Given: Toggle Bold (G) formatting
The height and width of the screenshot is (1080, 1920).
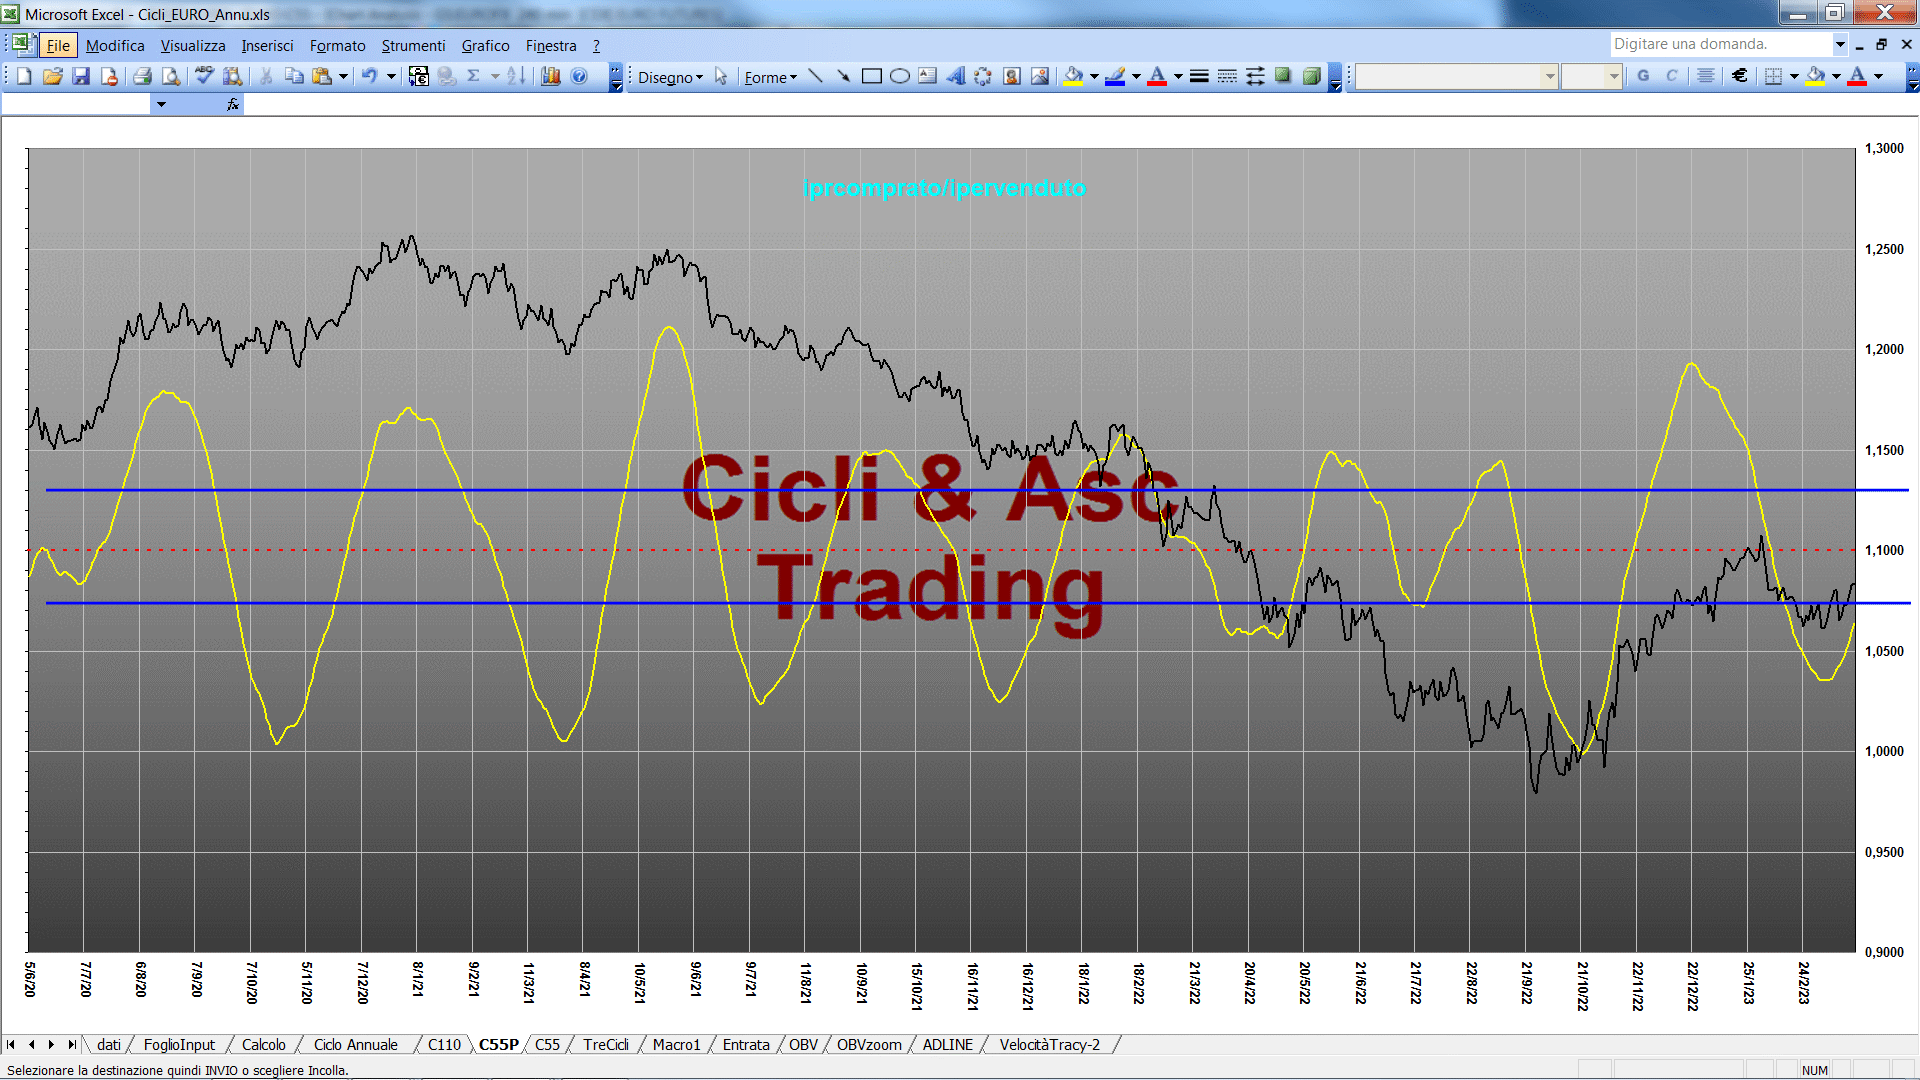Looking at the screenshot, I should pyautogui.click(x=1643, y=76).
